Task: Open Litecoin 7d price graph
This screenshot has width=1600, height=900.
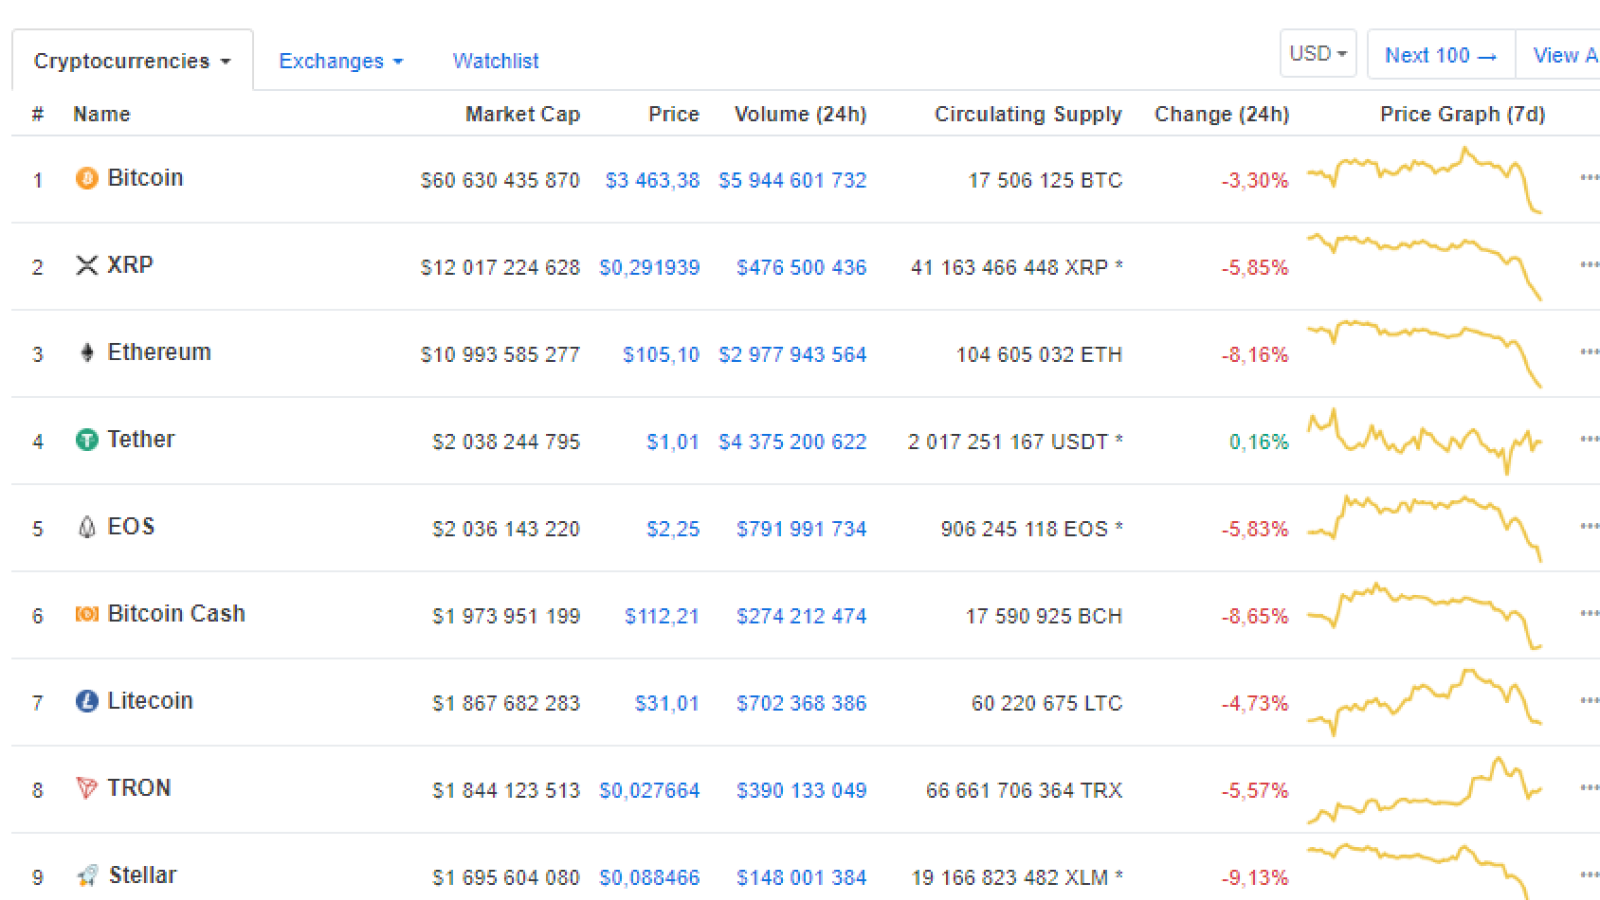Action: (1425, 703)
